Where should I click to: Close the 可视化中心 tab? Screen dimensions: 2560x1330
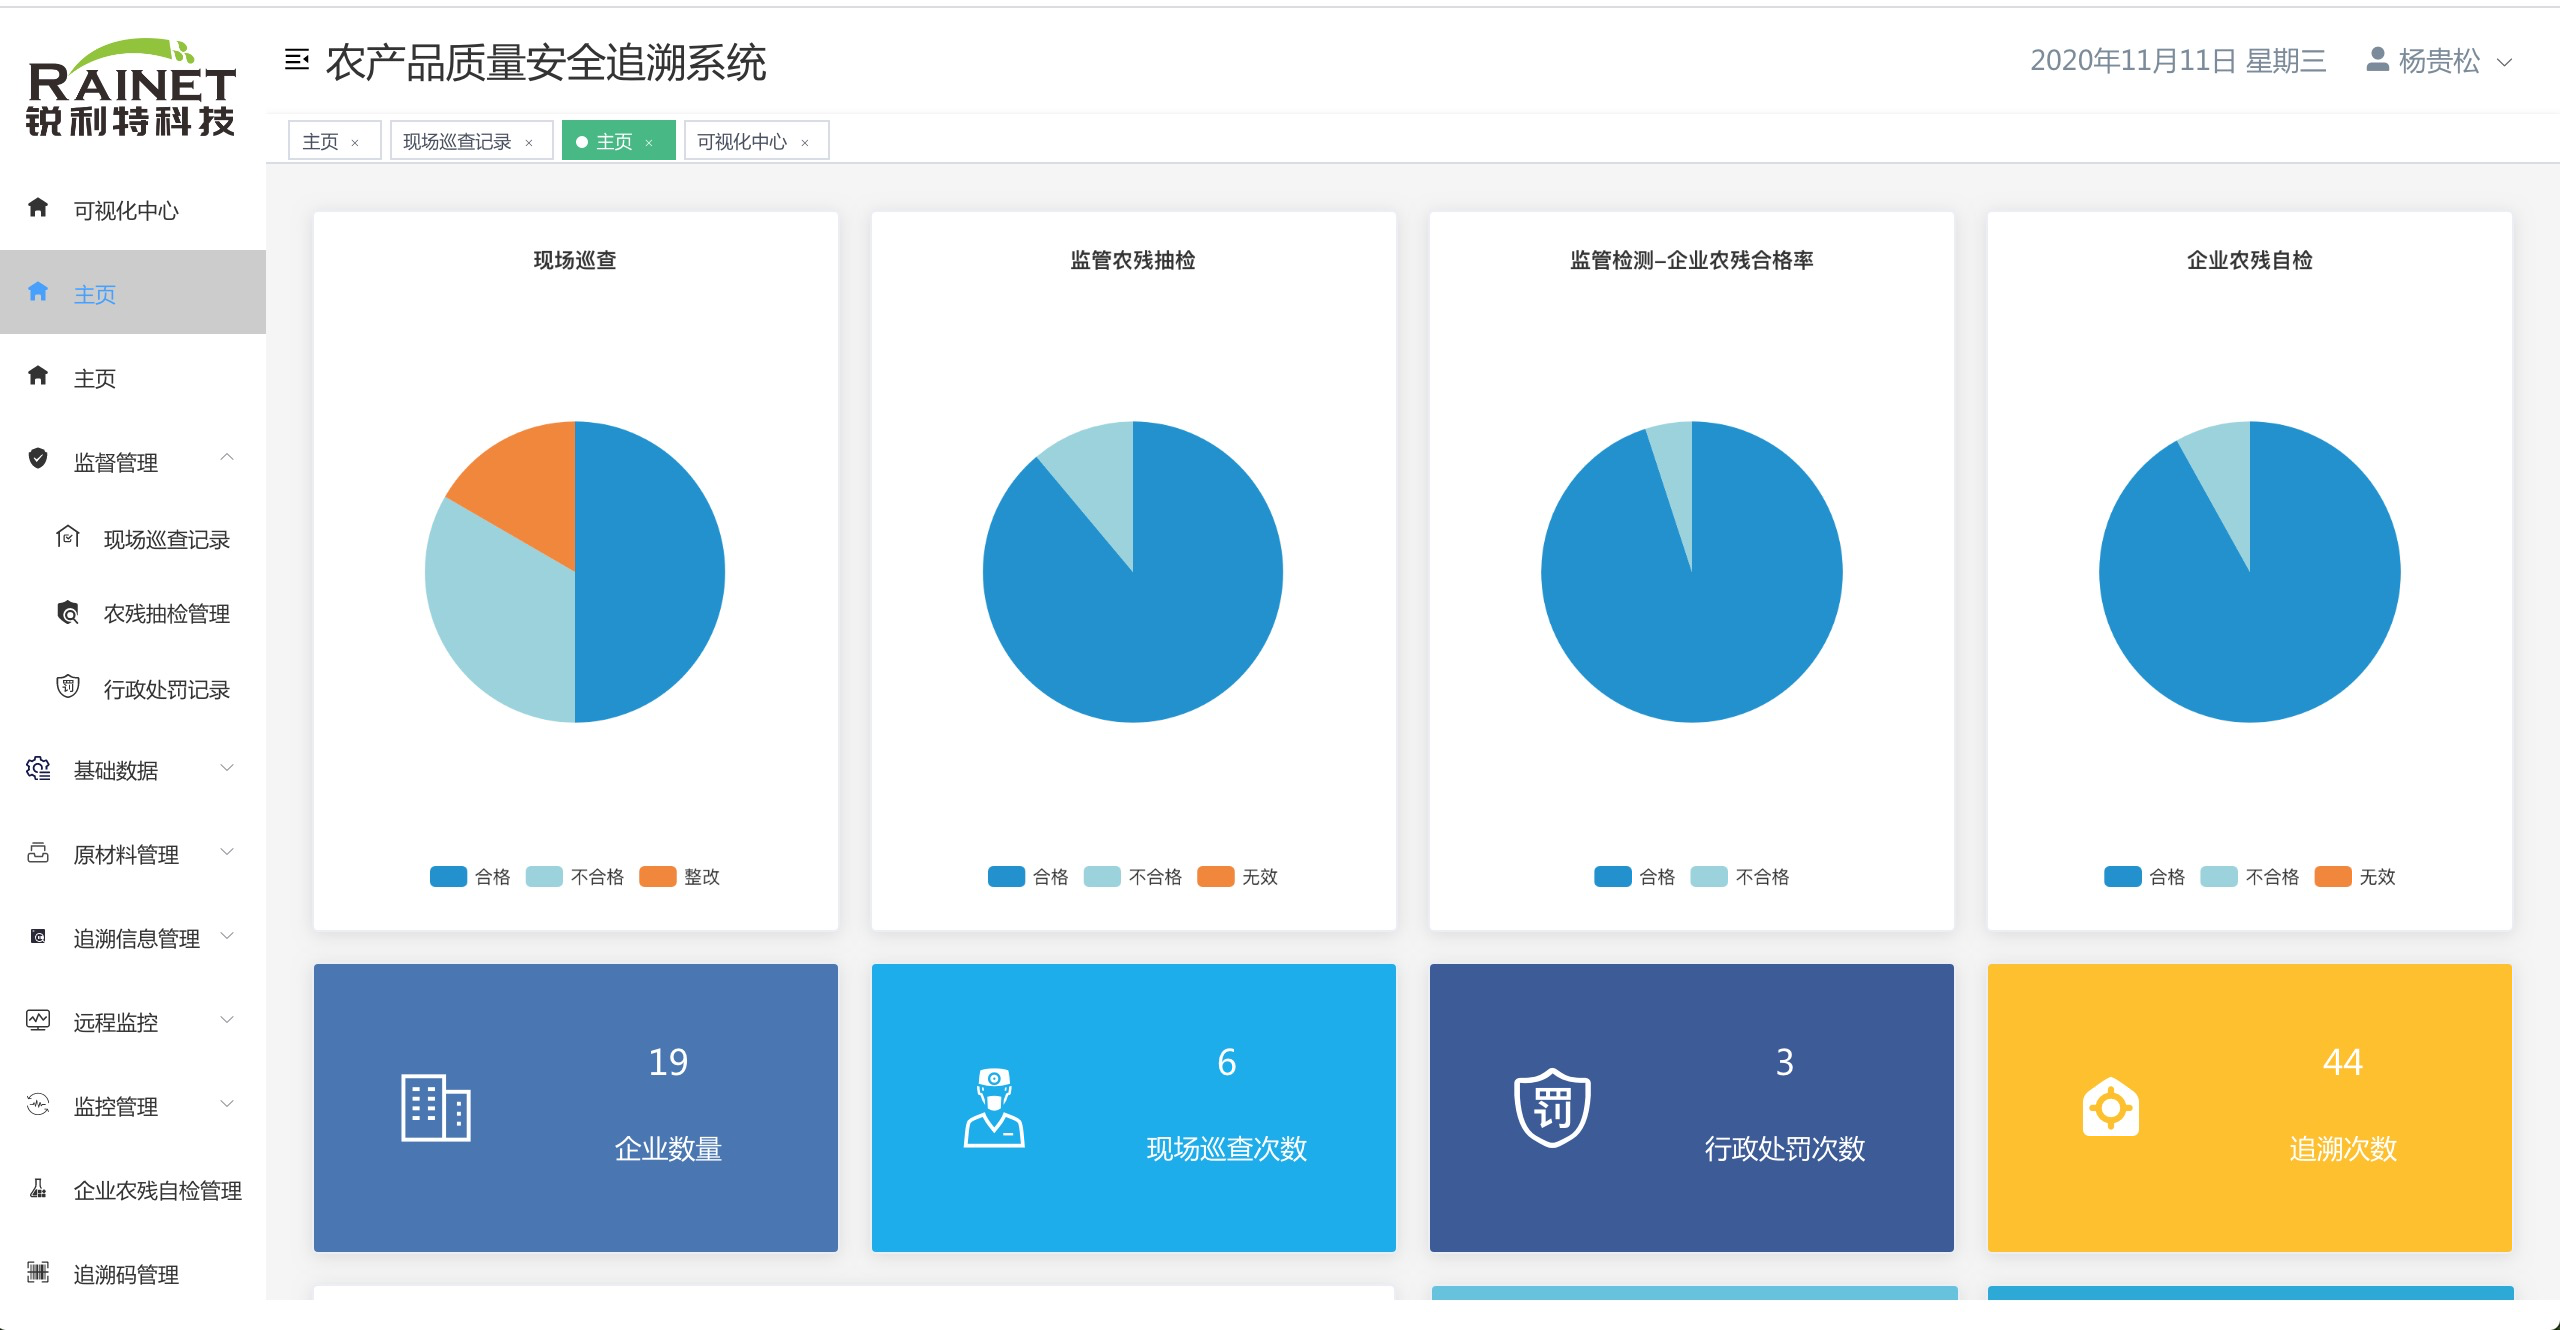point(805,143)
